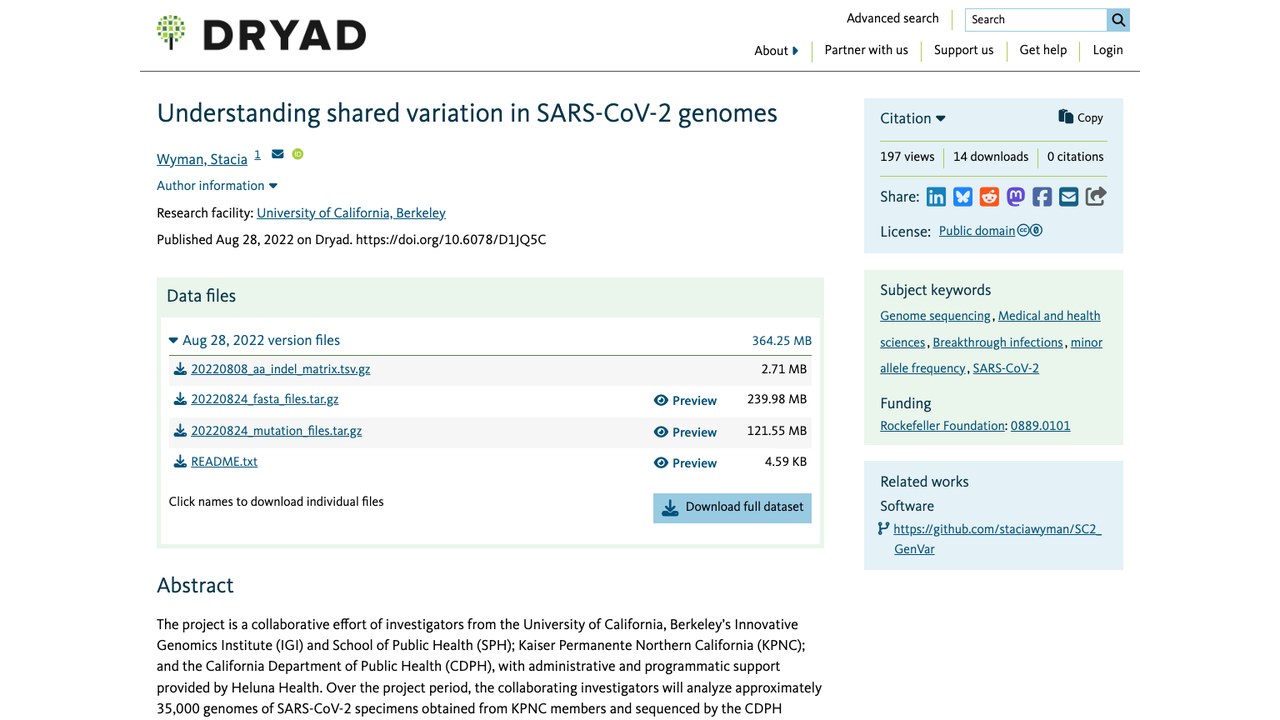Expand the Citation dropdown

pos(912,118)
